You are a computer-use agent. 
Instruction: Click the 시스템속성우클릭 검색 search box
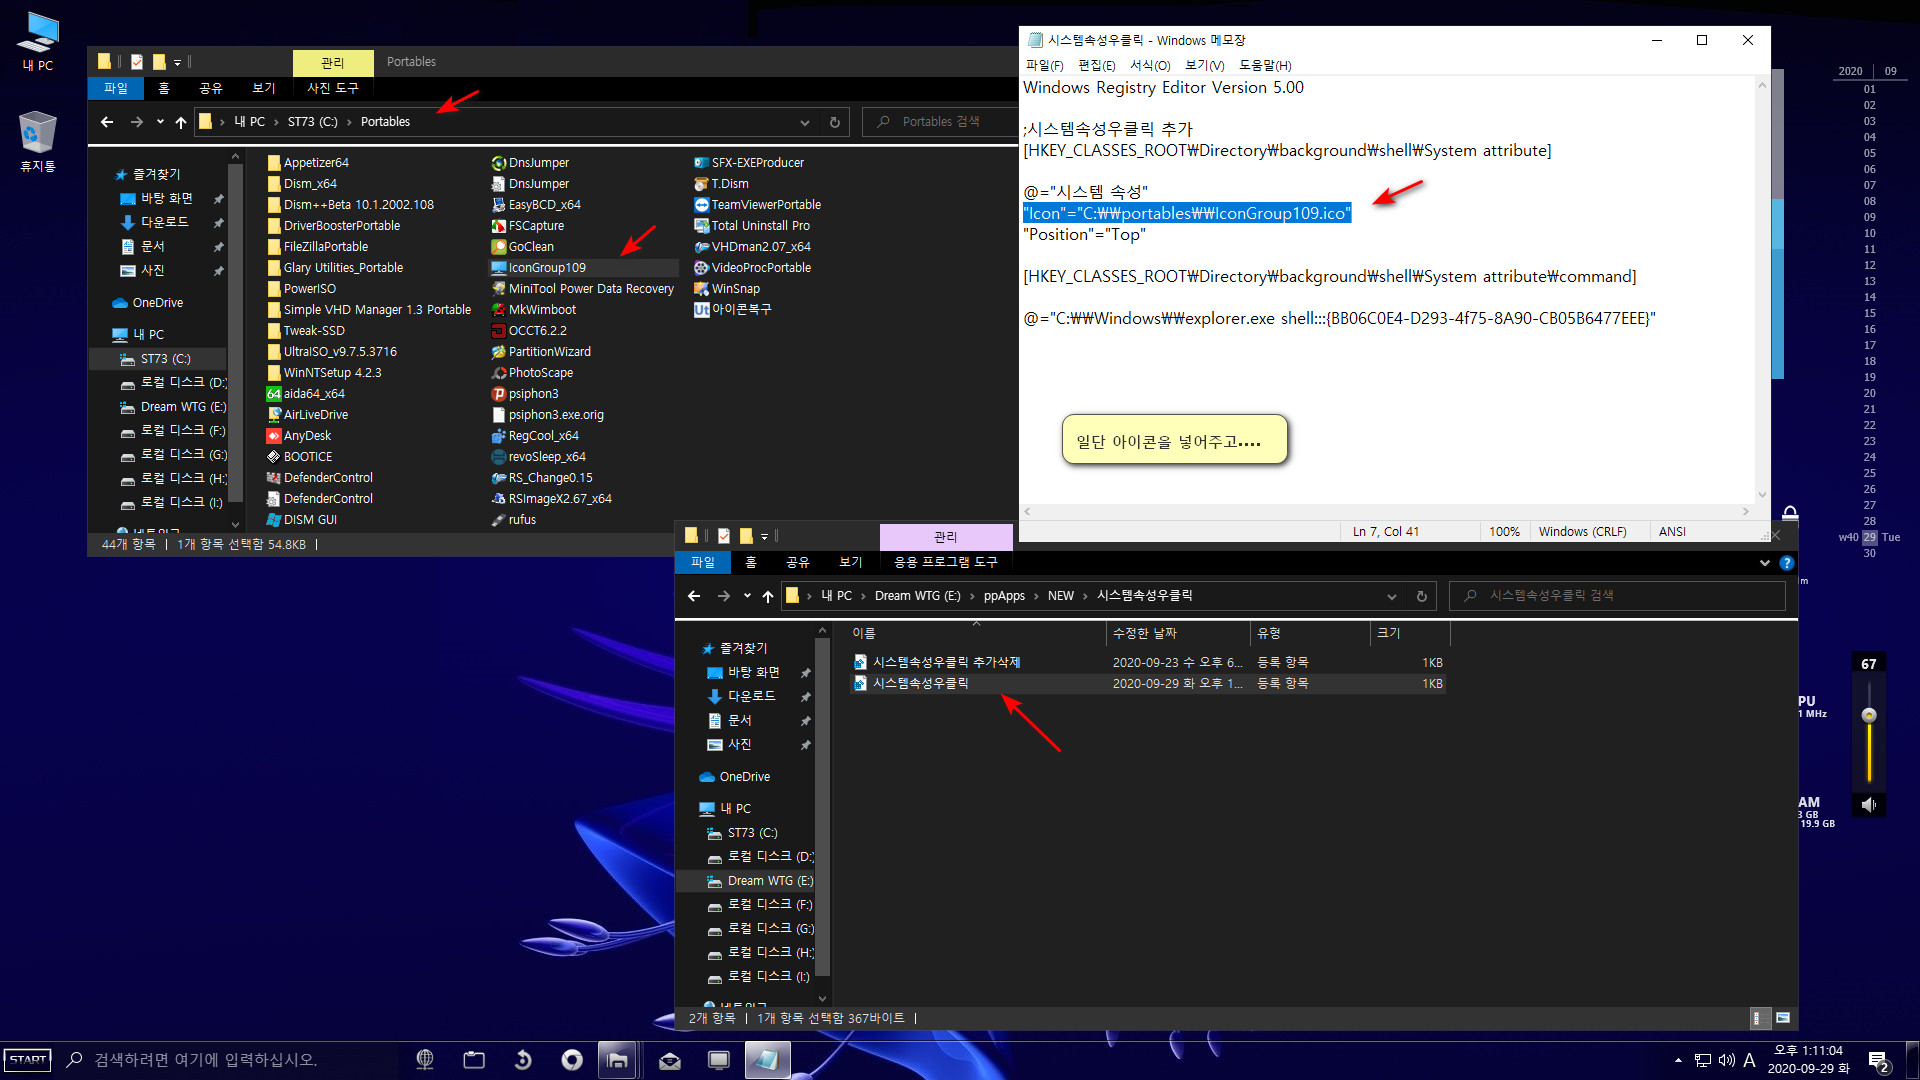pos(1618,596)
